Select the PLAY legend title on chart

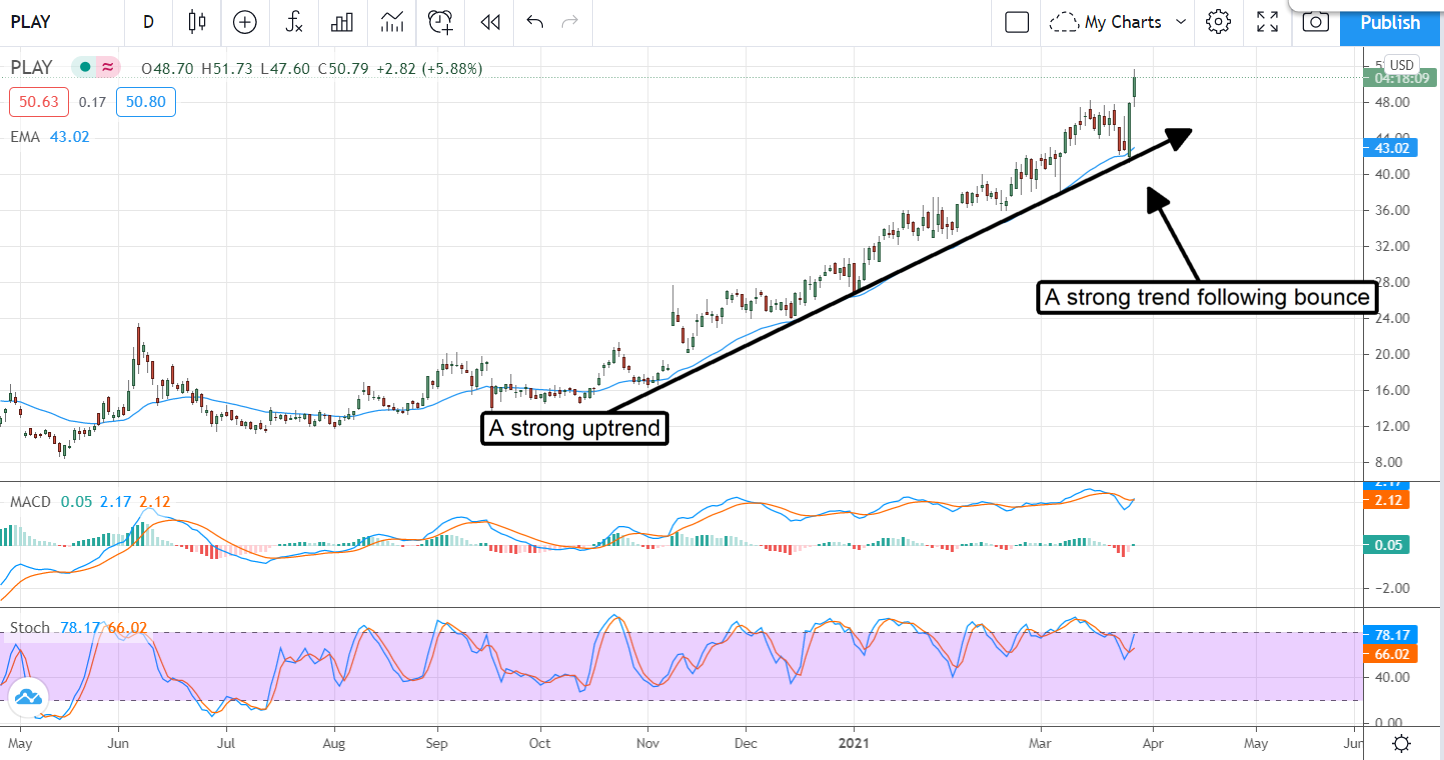point(31,68)
